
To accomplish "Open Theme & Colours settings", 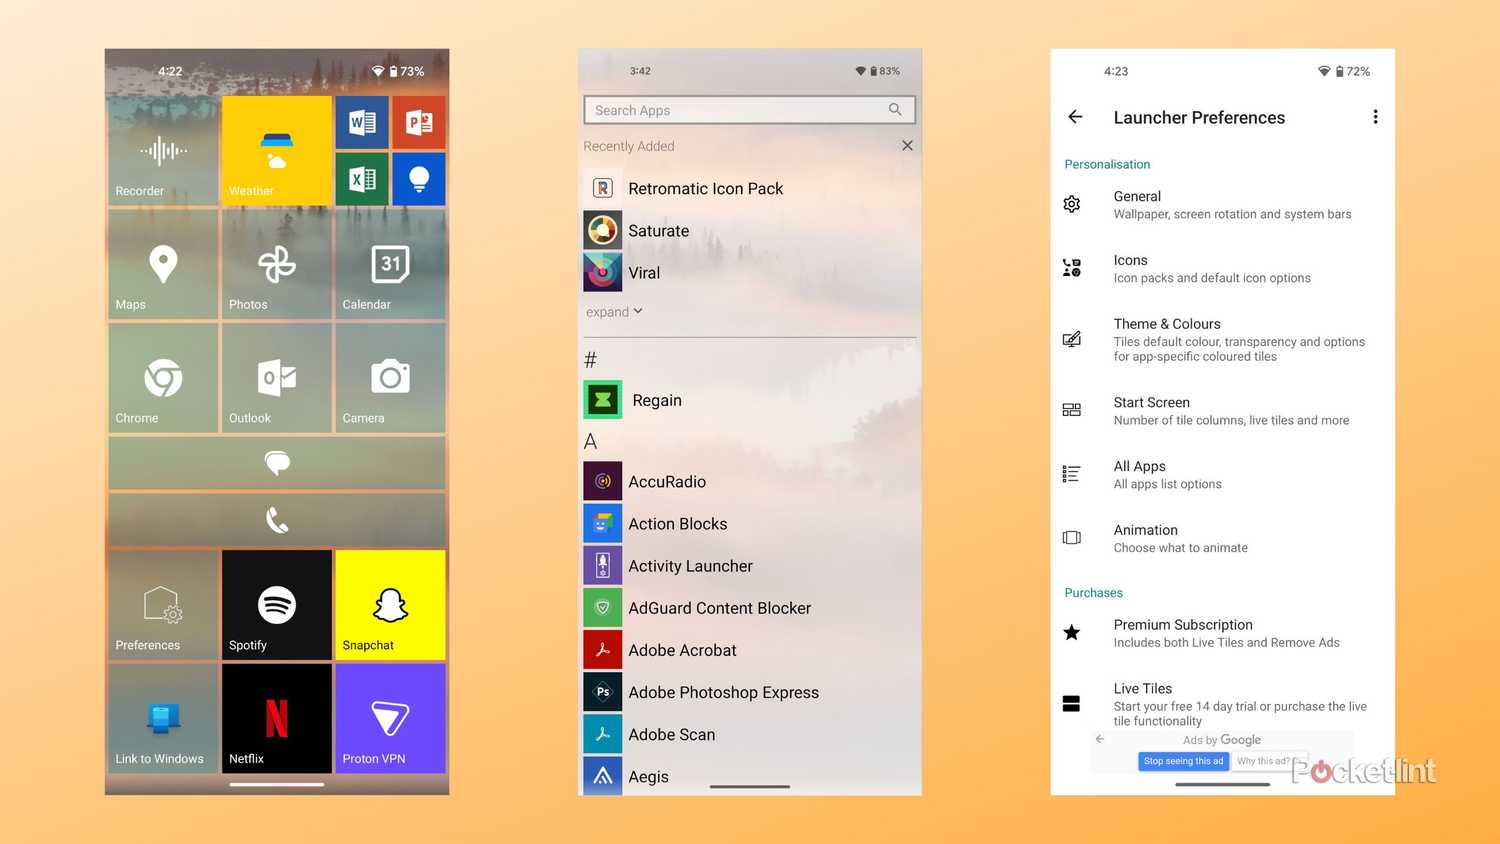I will point(1222,339).
